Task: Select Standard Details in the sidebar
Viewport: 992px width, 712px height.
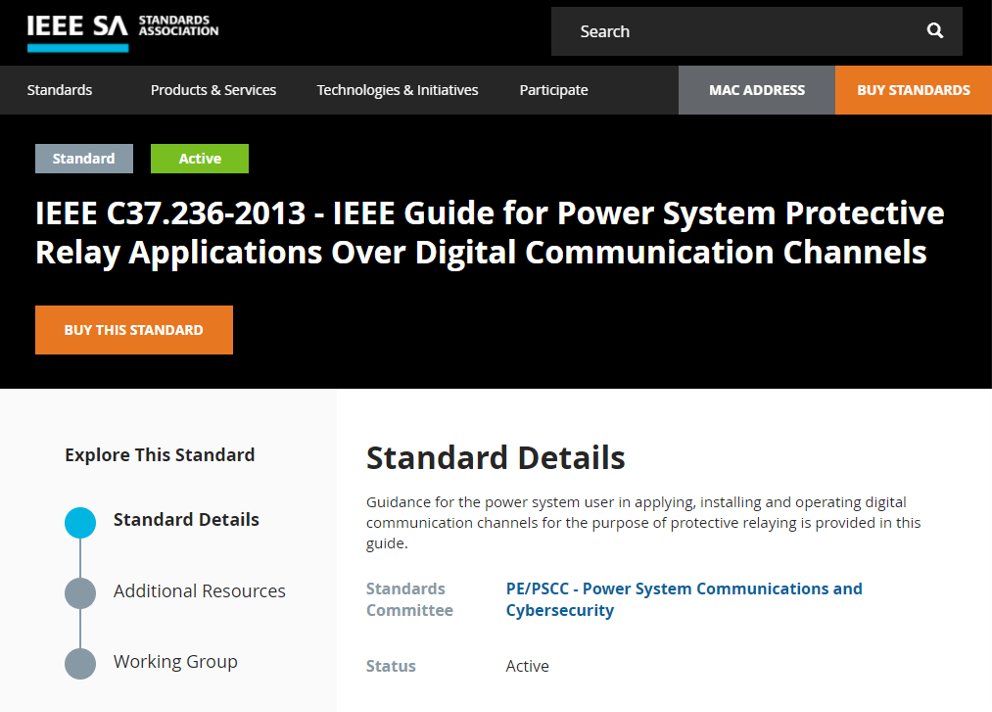Action: pos(186,520)
